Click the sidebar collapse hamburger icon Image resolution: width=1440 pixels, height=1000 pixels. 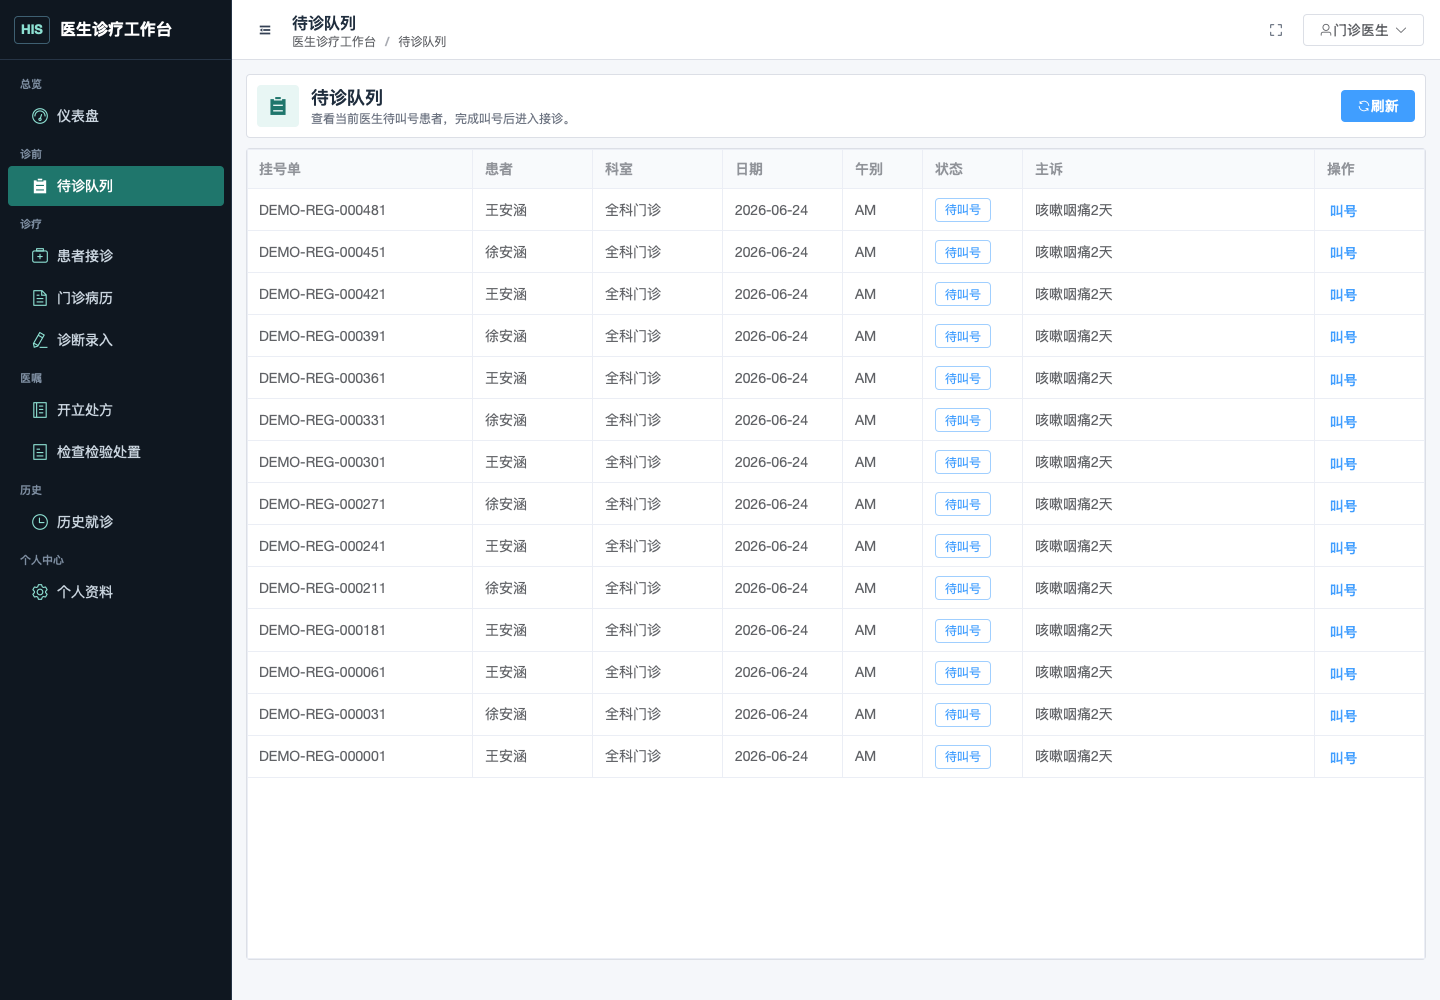[265, 30]
